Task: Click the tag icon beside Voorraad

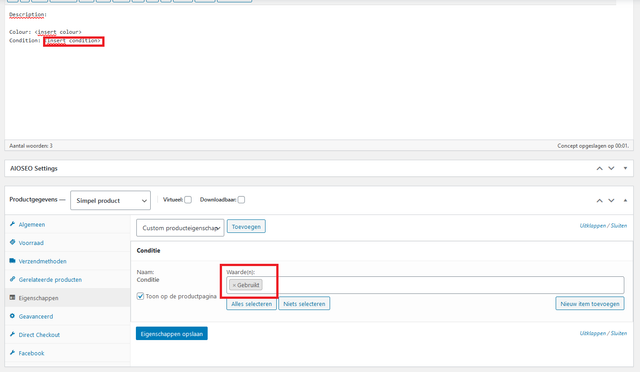Action: [12, 242]
